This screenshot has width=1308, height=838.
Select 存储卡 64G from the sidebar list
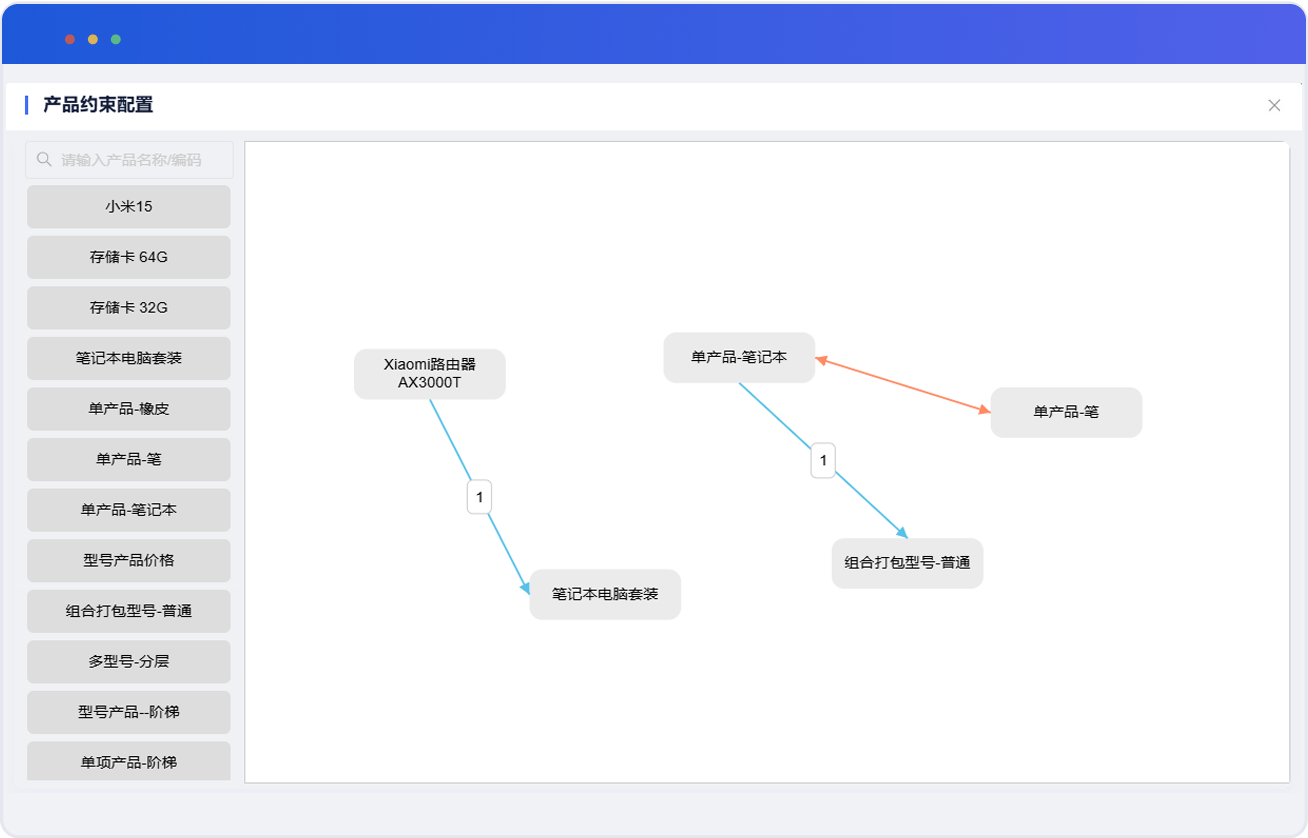point(128,257)
